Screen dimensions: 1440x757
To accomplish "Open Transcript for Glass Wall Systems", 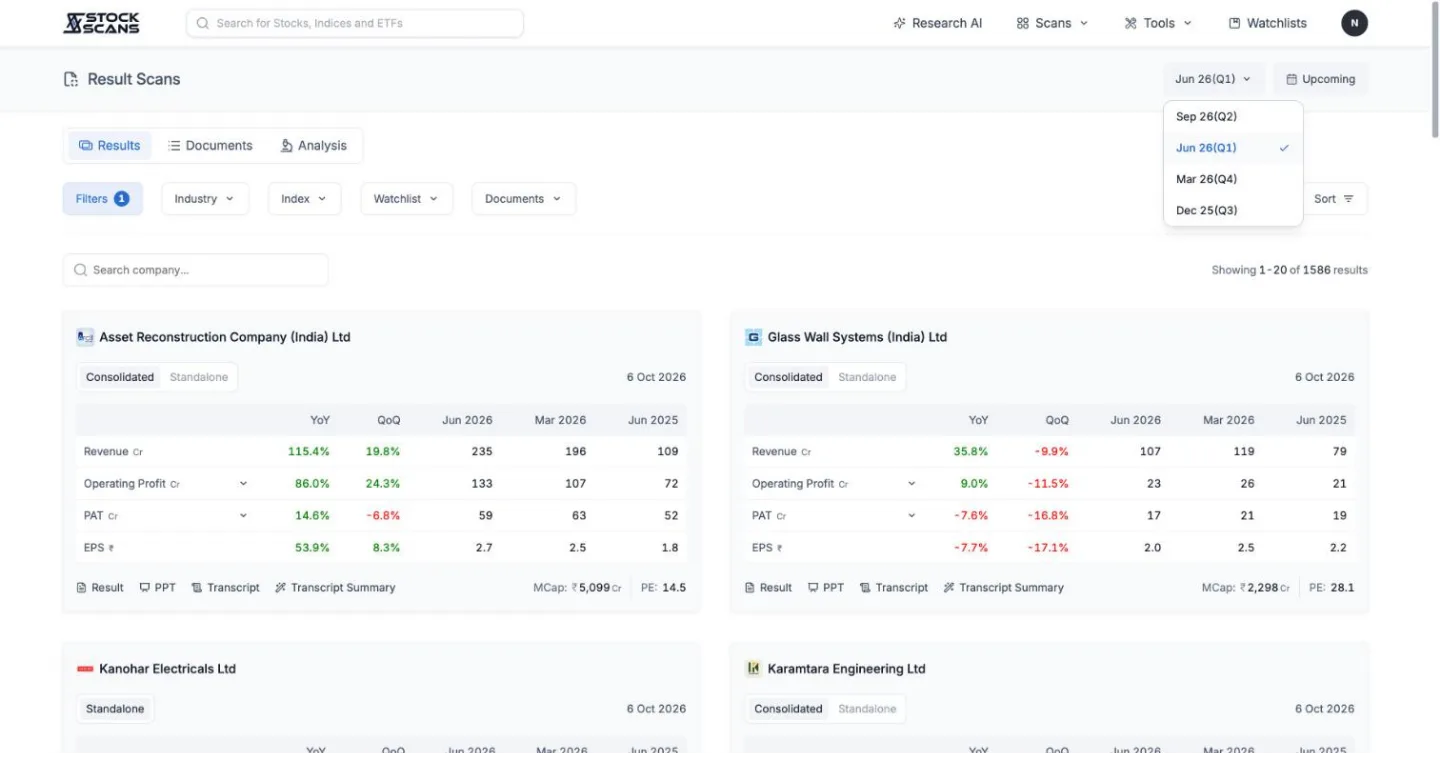I will [x=894, y=588].
